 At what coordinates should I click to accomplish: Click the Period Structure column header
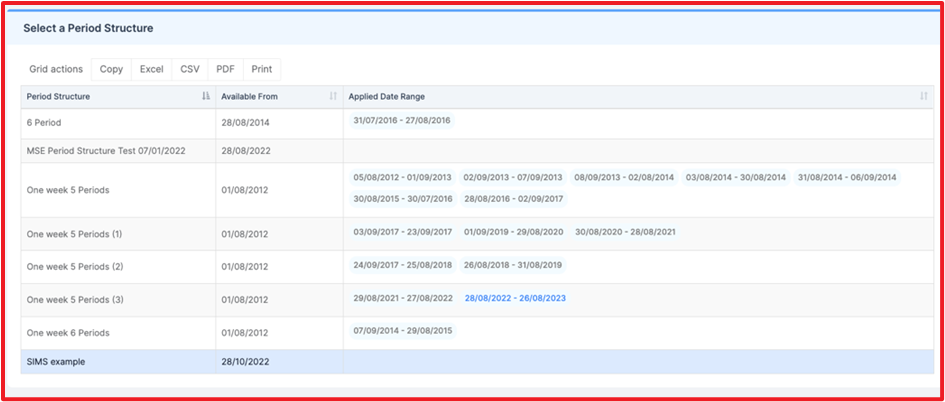point(118,96)
